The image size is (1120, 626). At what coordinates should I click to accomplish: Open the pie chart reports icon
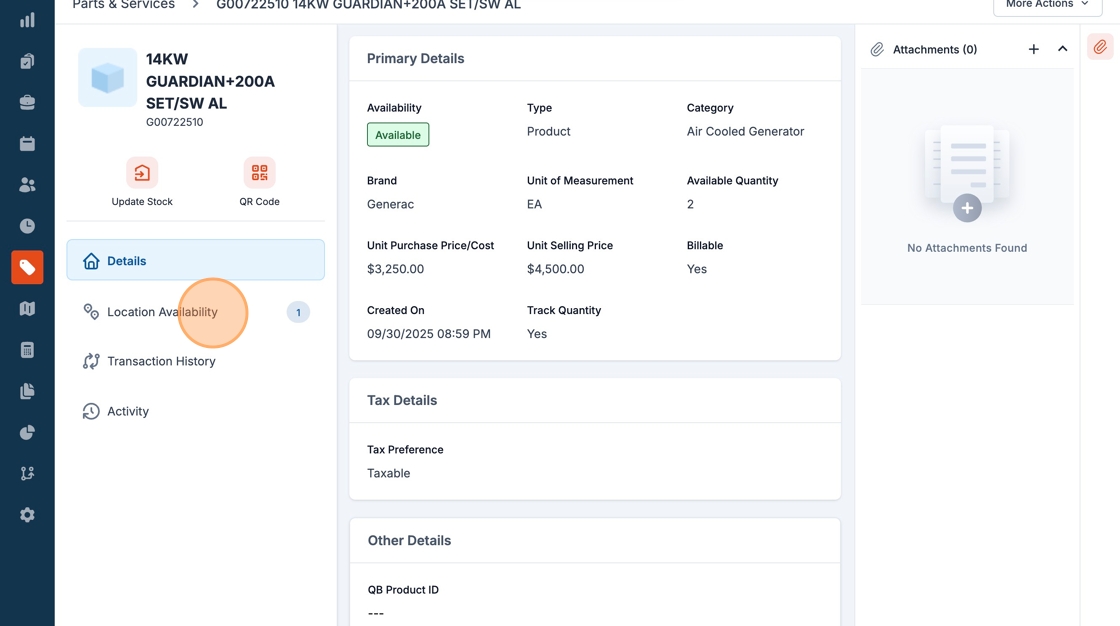click(27, 432)
